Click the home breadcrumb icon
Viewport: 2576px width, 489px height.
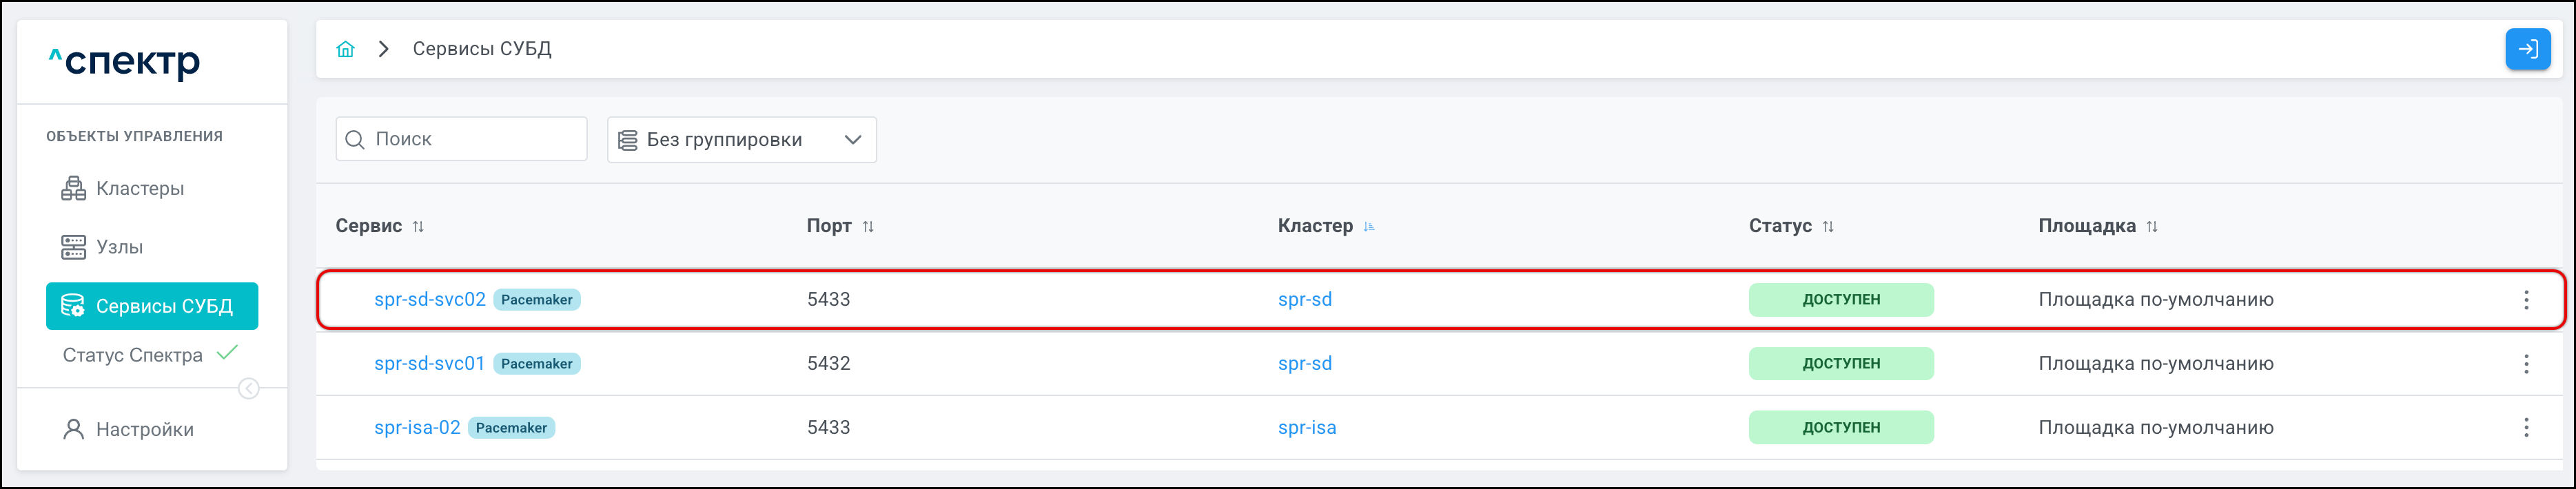click(x=345, y=49)
